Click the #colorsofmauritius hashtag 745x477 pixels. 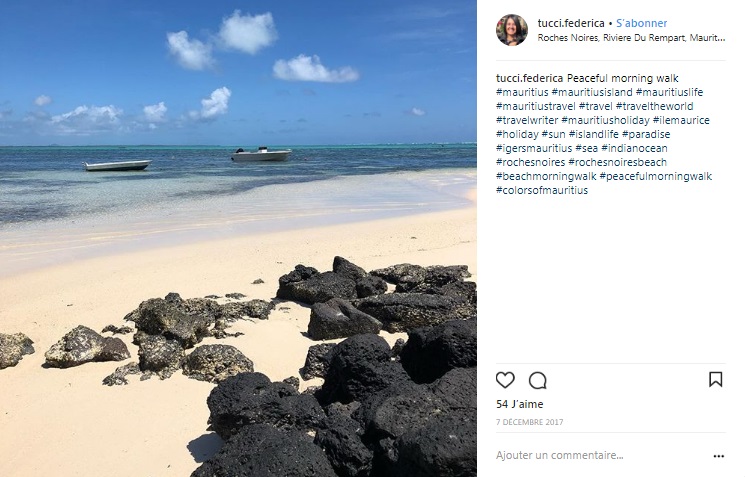pos(542,190)
